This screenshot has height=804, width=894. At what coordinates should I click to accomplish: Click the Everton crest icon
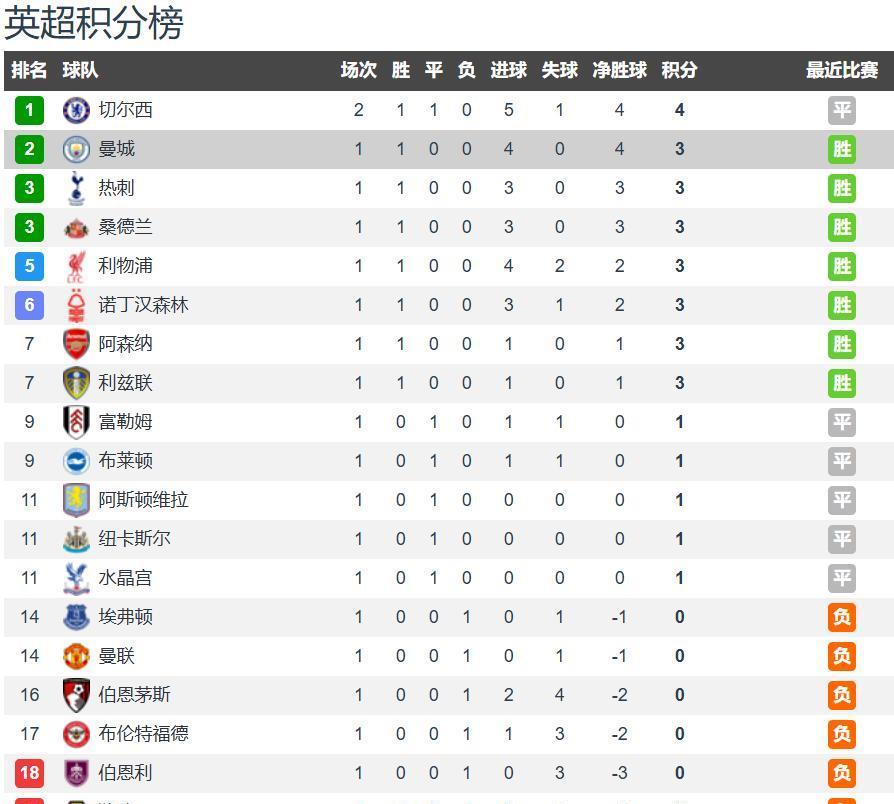tap(77, 617)
